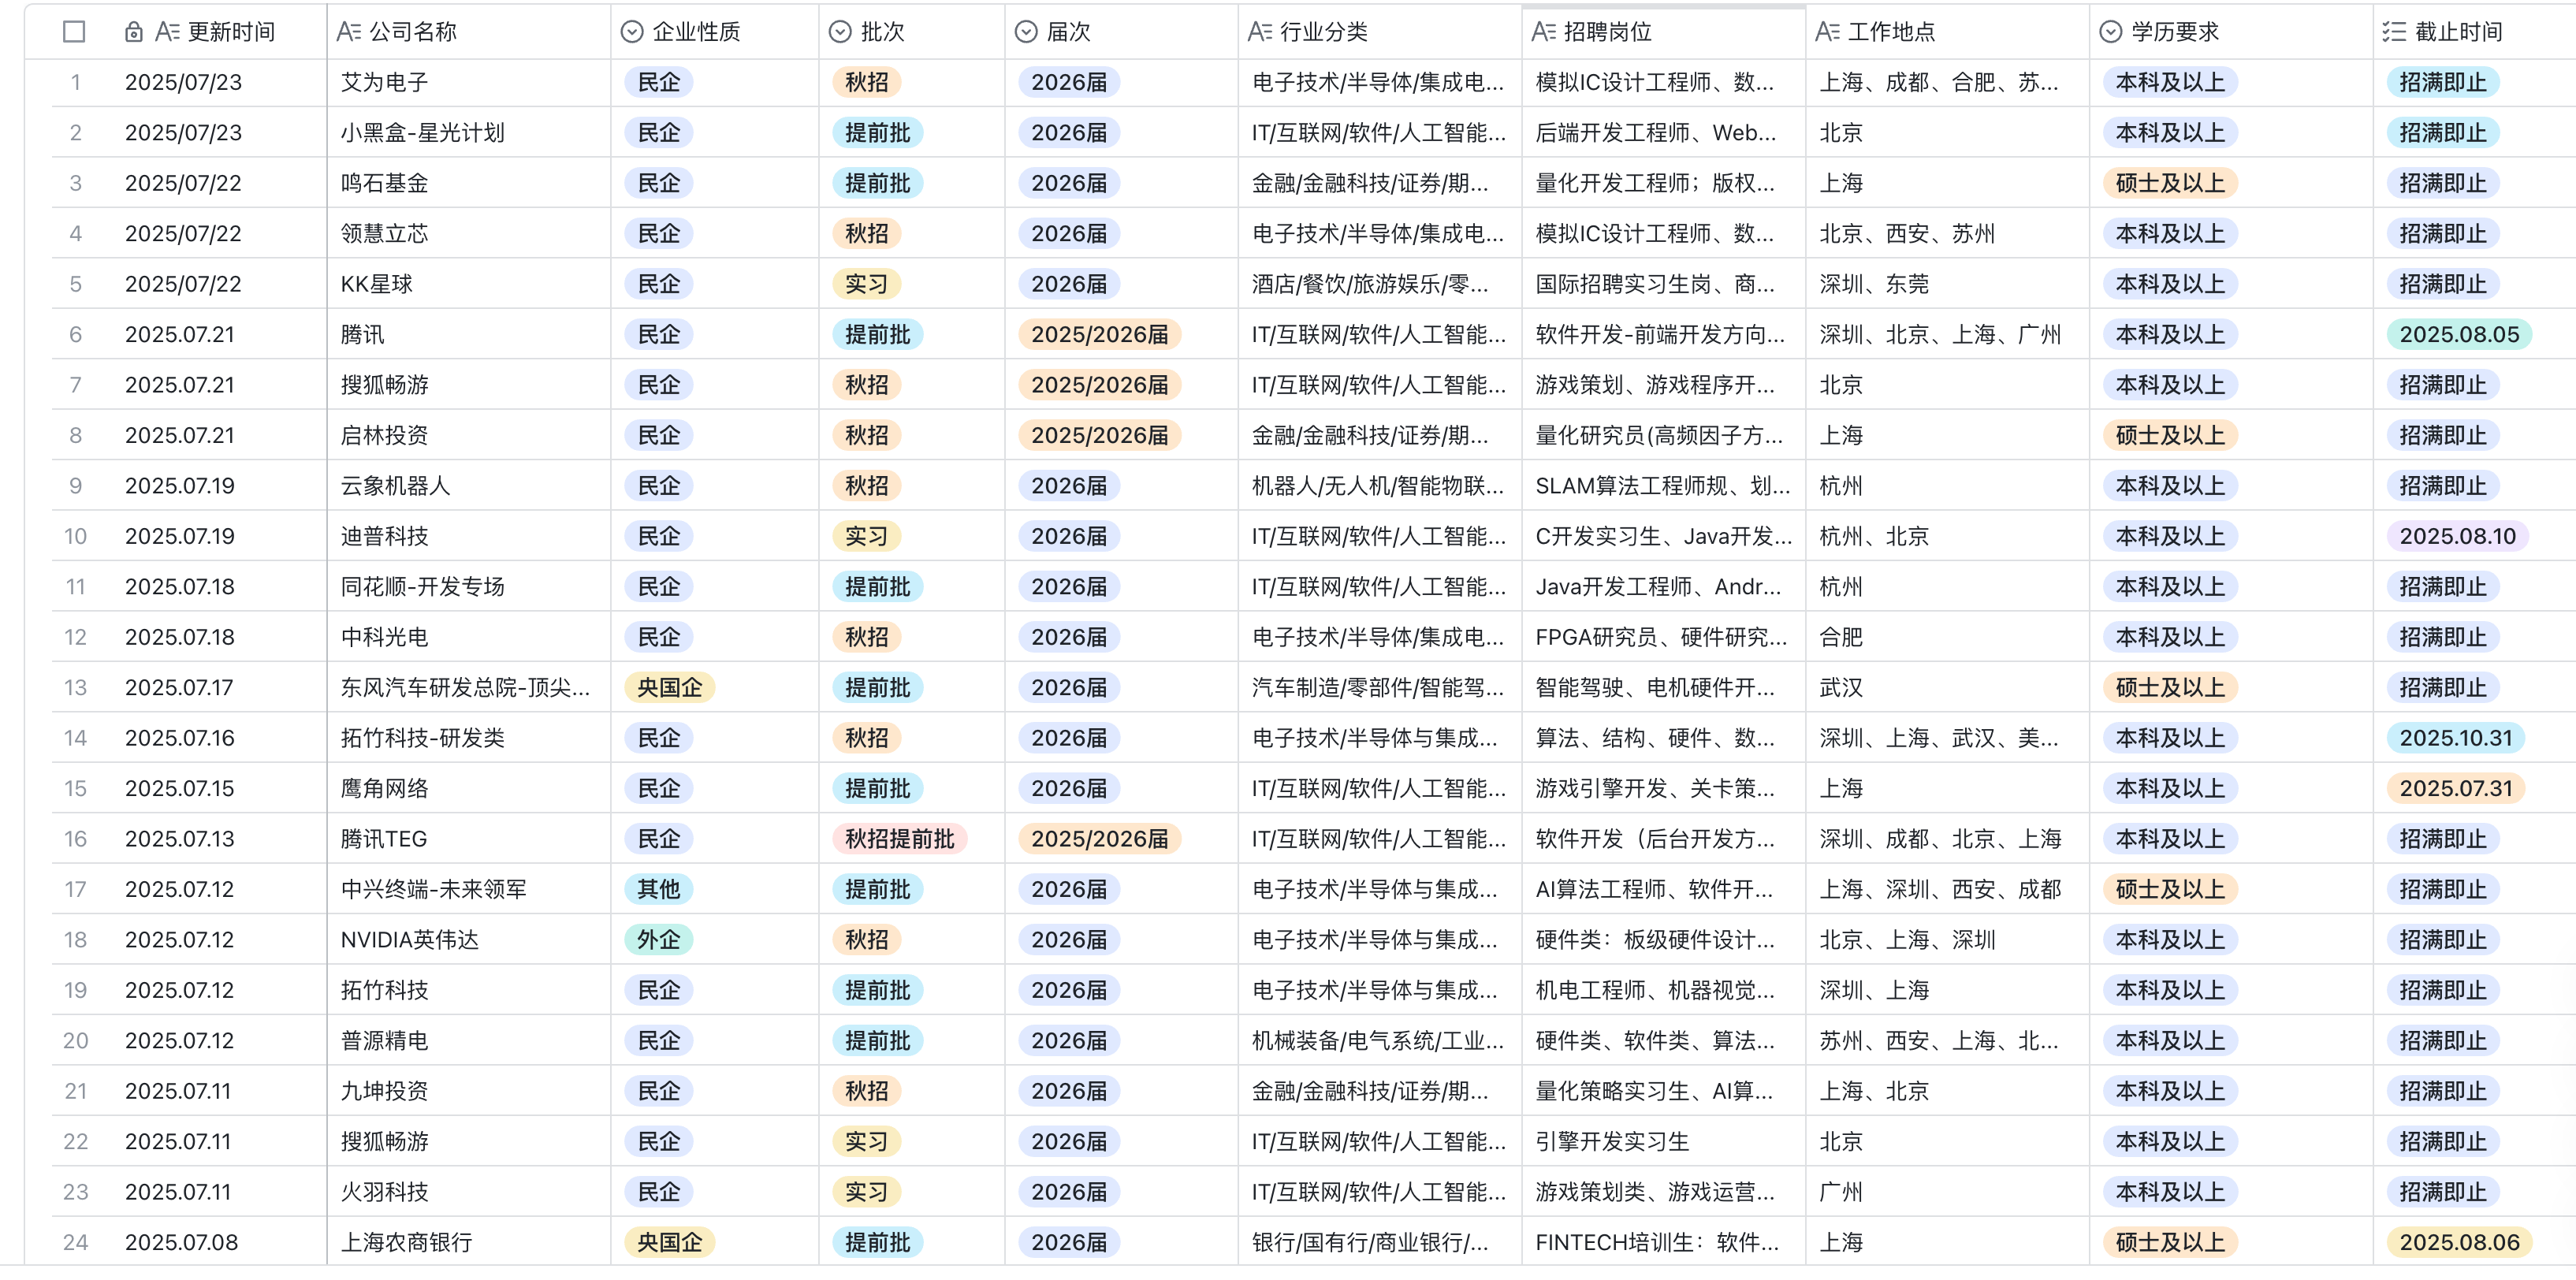This screenshot has height=1280, width=2576.
Task: Click single-select icon of 学历要求 column
Action: (2111, 32)
